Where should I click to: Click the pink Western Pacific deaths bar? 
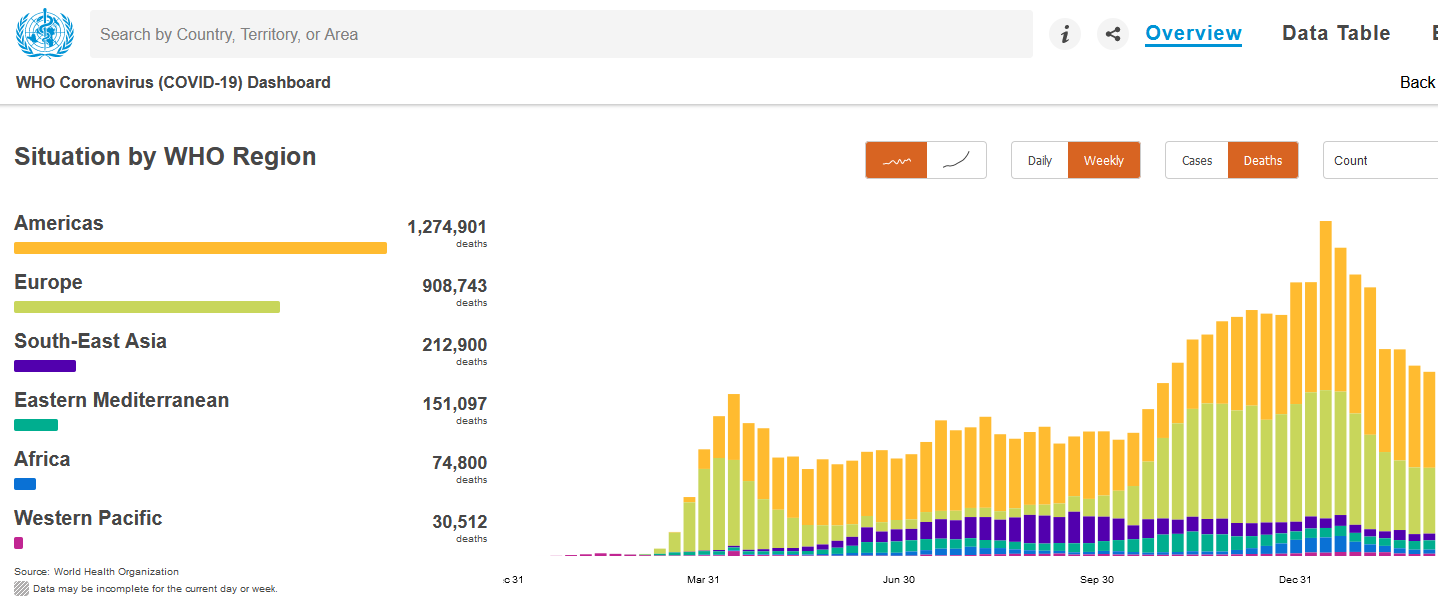tap(18, 543)
